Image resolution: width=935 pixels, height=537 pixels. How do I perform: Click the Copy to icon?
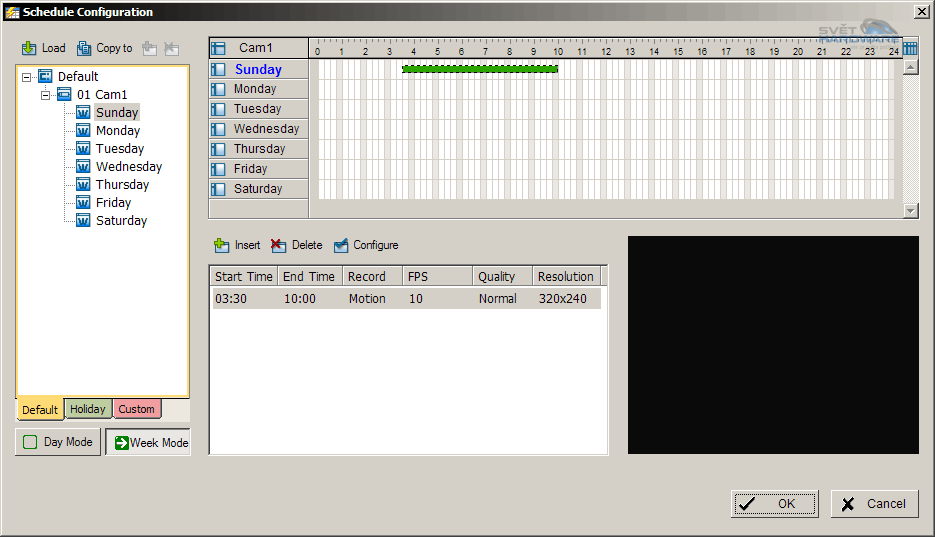(x=84, y=48)
